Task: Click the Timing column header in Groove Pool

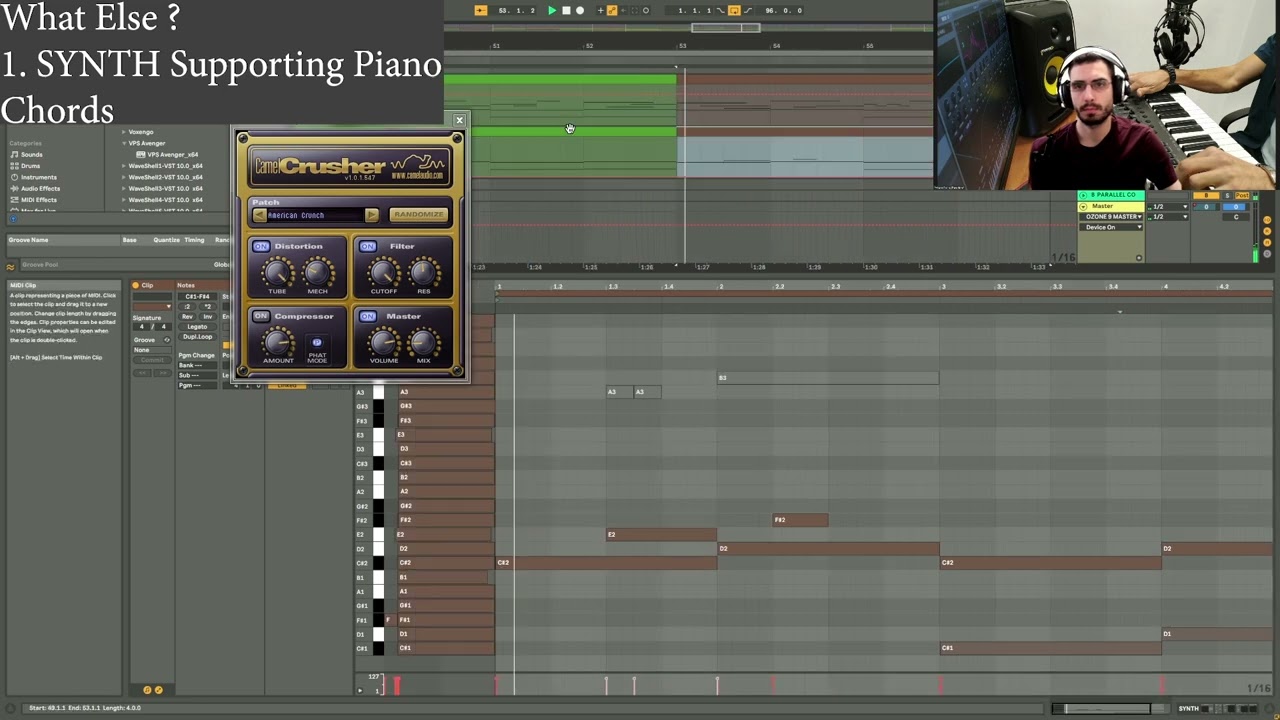Action: pos(194,240)
